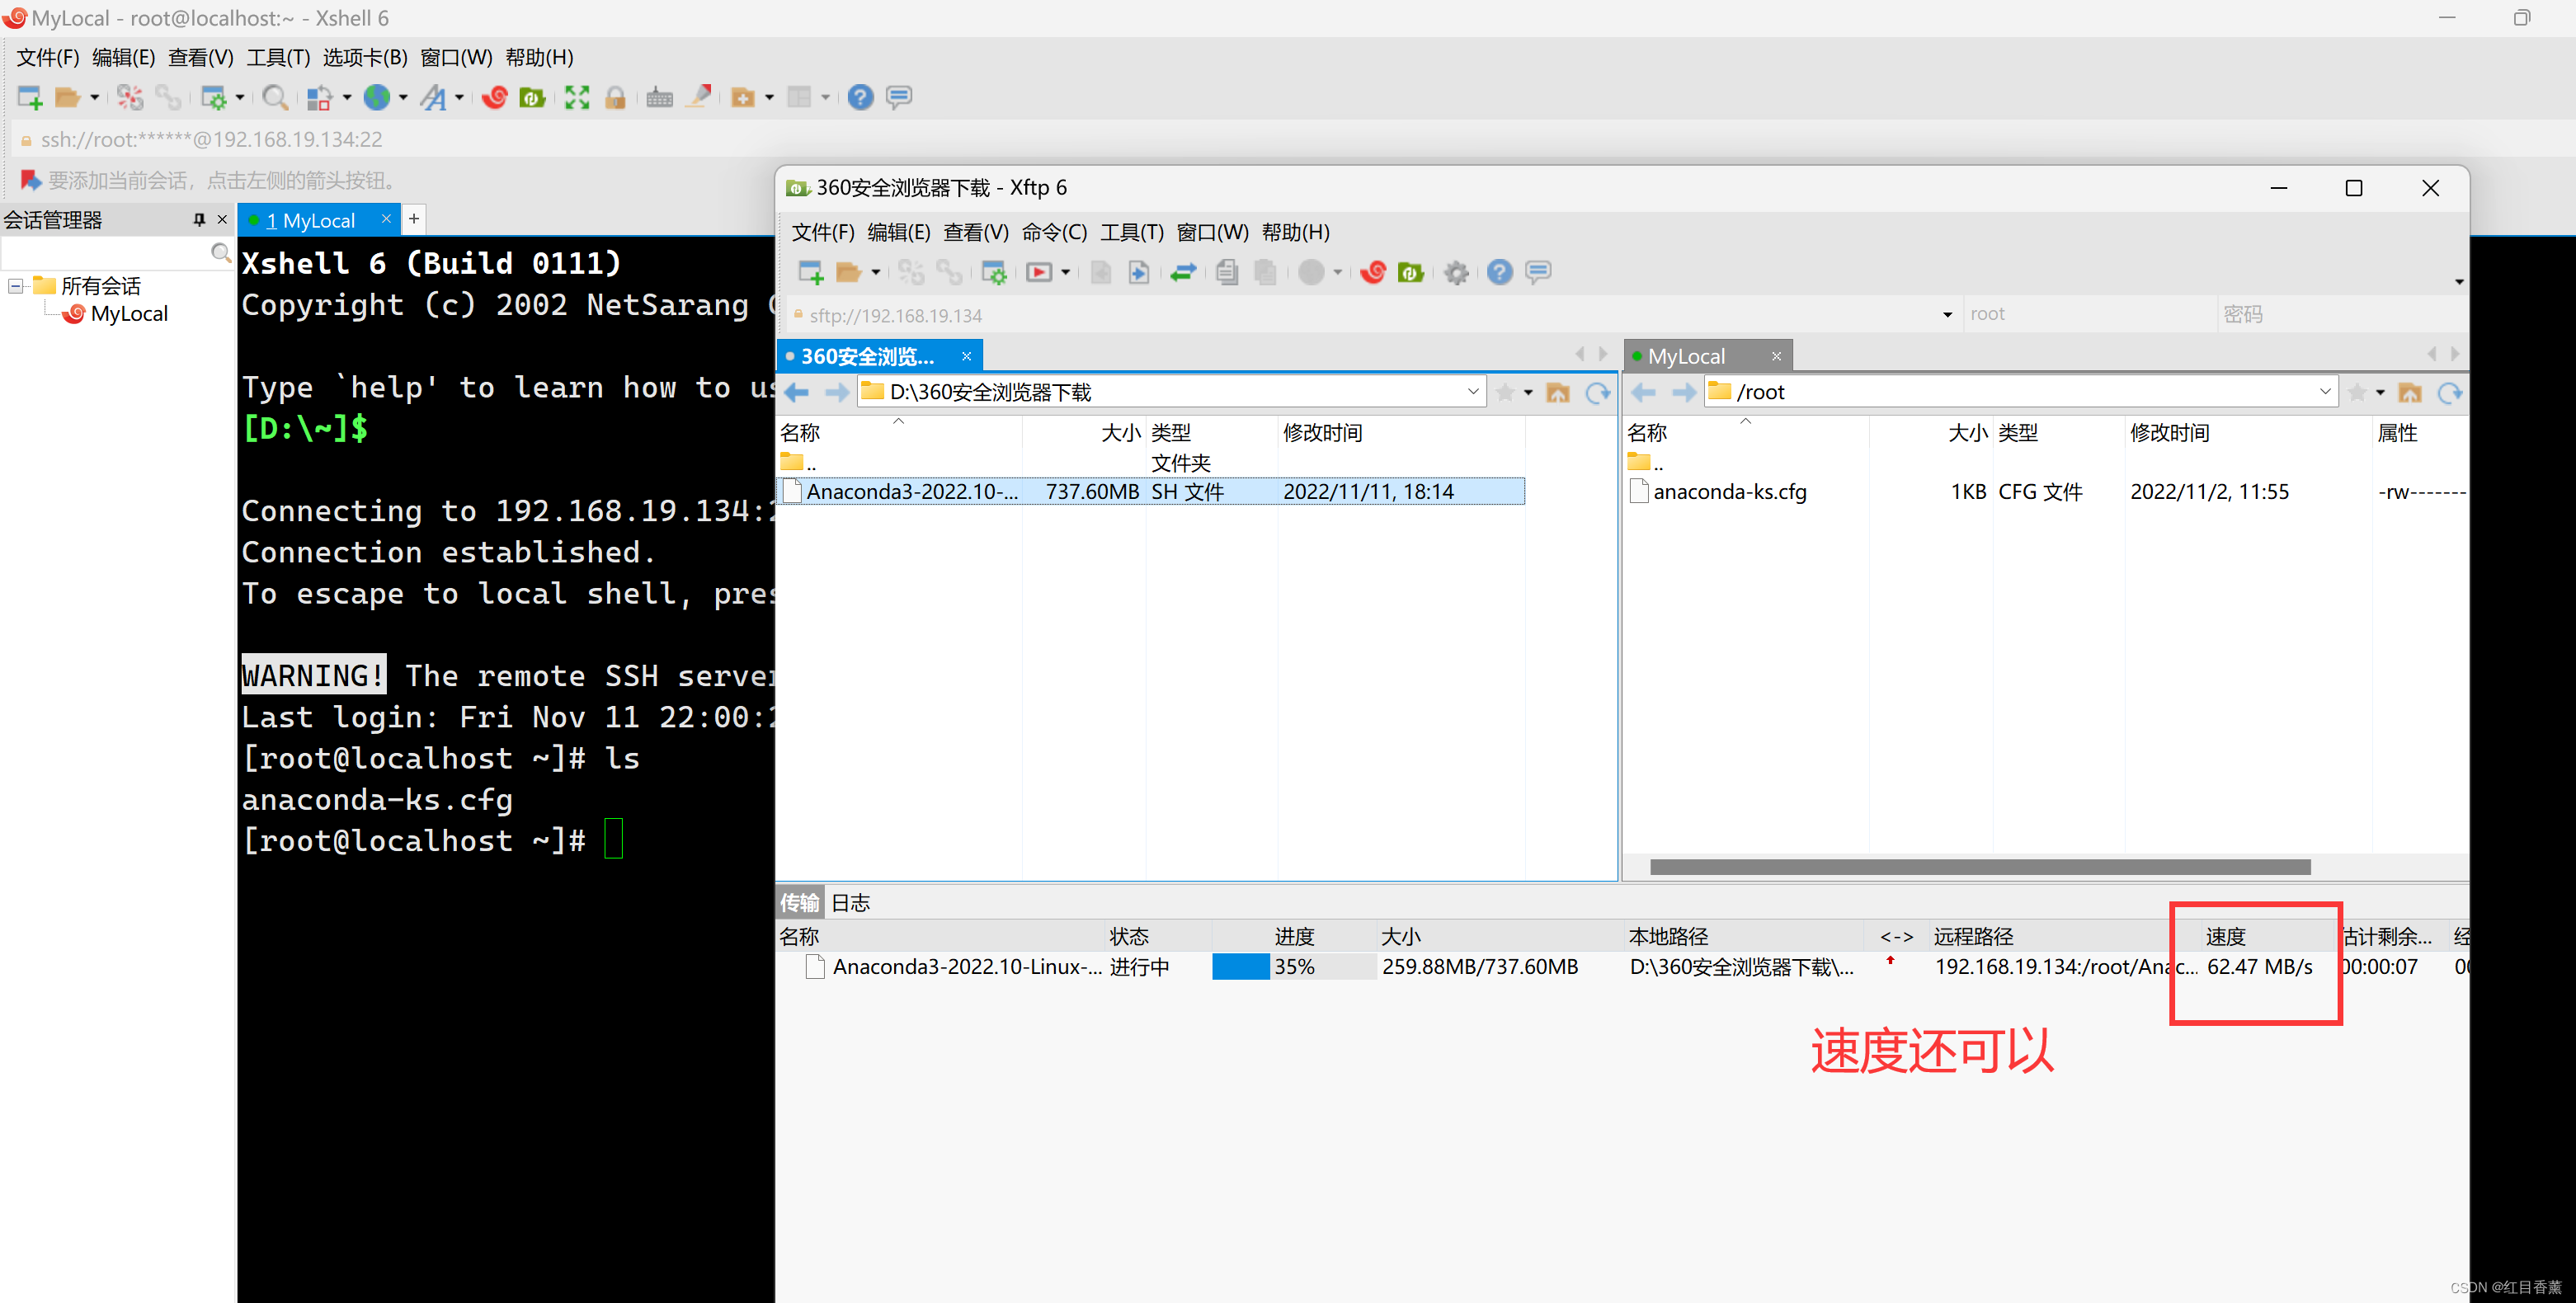Click Xftp session properties icon
Screen dimensions: 2576x1303
tap(994, 272)
